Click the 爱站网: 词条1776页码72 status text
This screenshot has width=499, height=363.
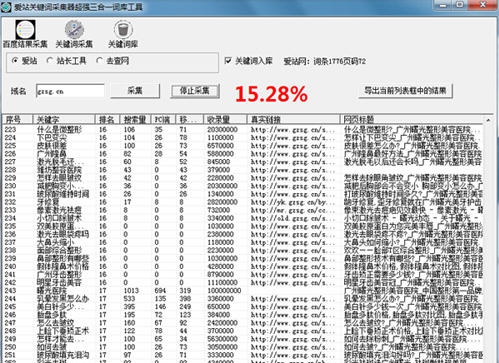coord(324,61)
